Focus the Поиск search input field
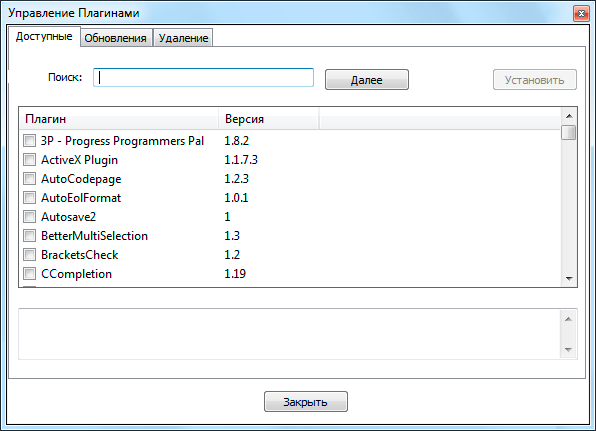Viewport: 596px width, 431px height. (203, 78)
